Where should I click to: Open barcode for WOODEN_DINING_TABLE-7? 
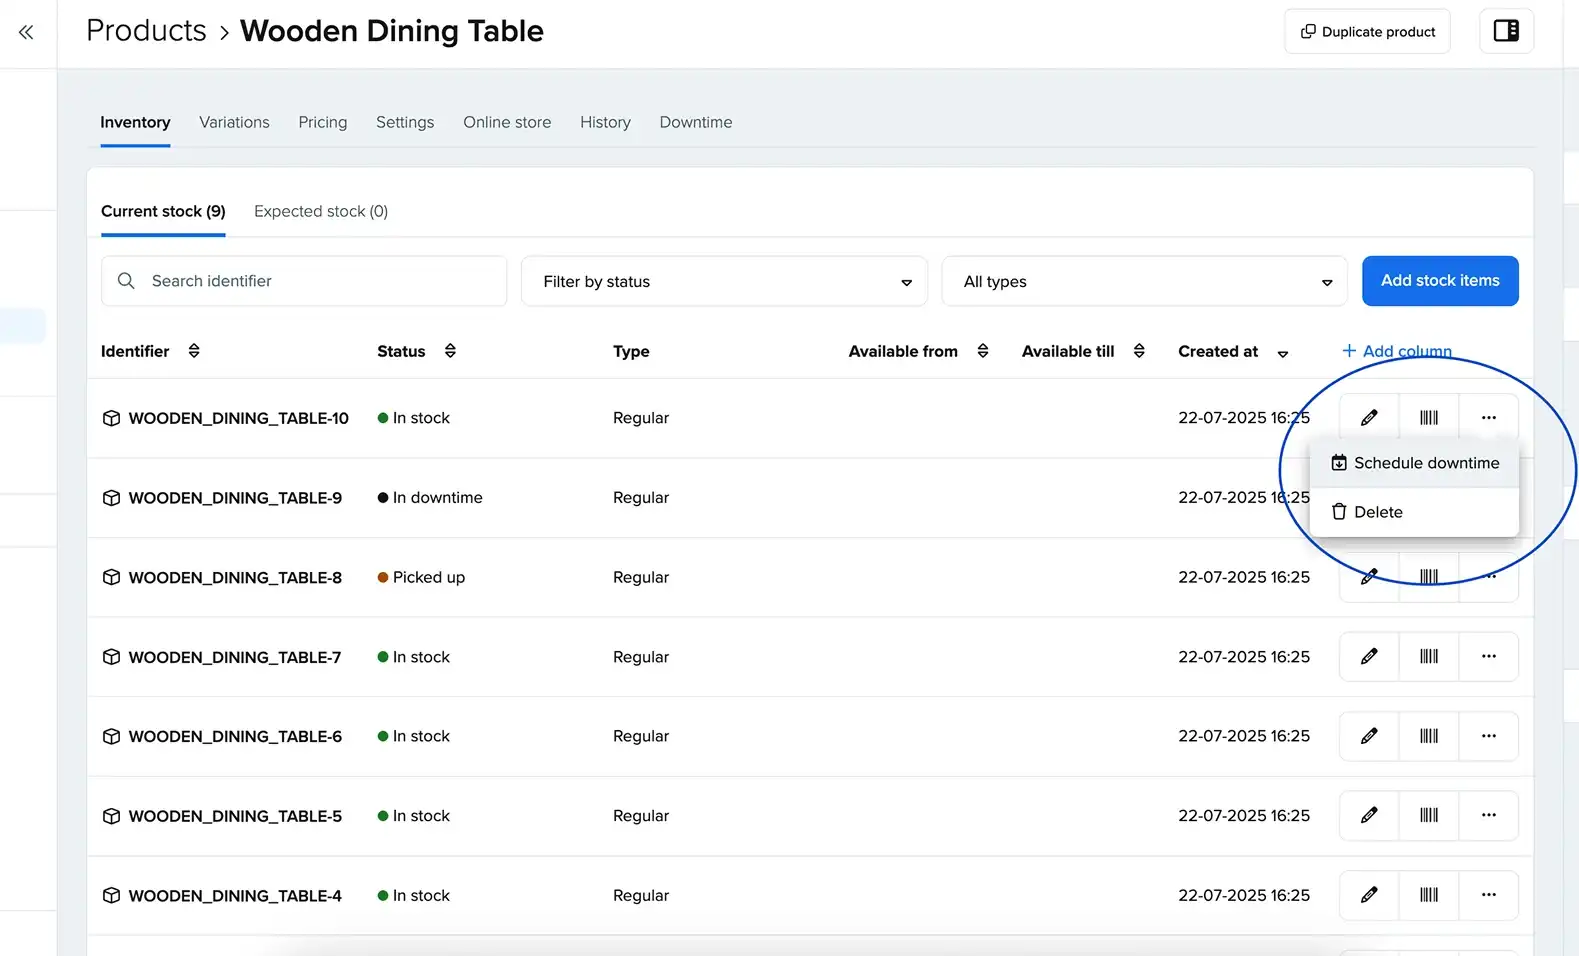[1429, 657]
